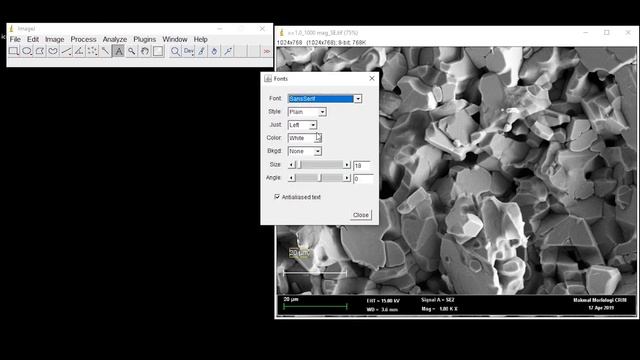Click the Angle value input field
This screenshot has width=640, height=360.
tap(363, 179)
